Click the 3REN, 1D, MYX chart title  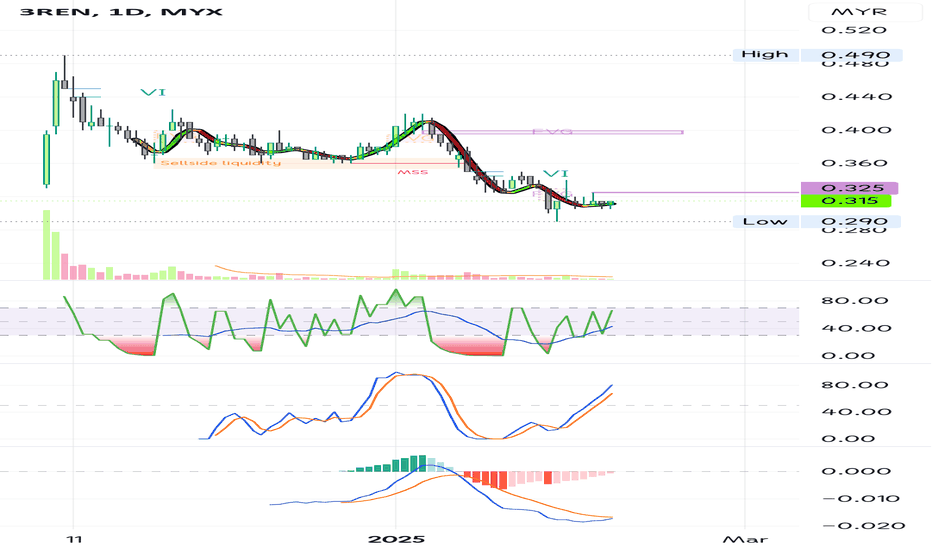[x=121, y=11]
